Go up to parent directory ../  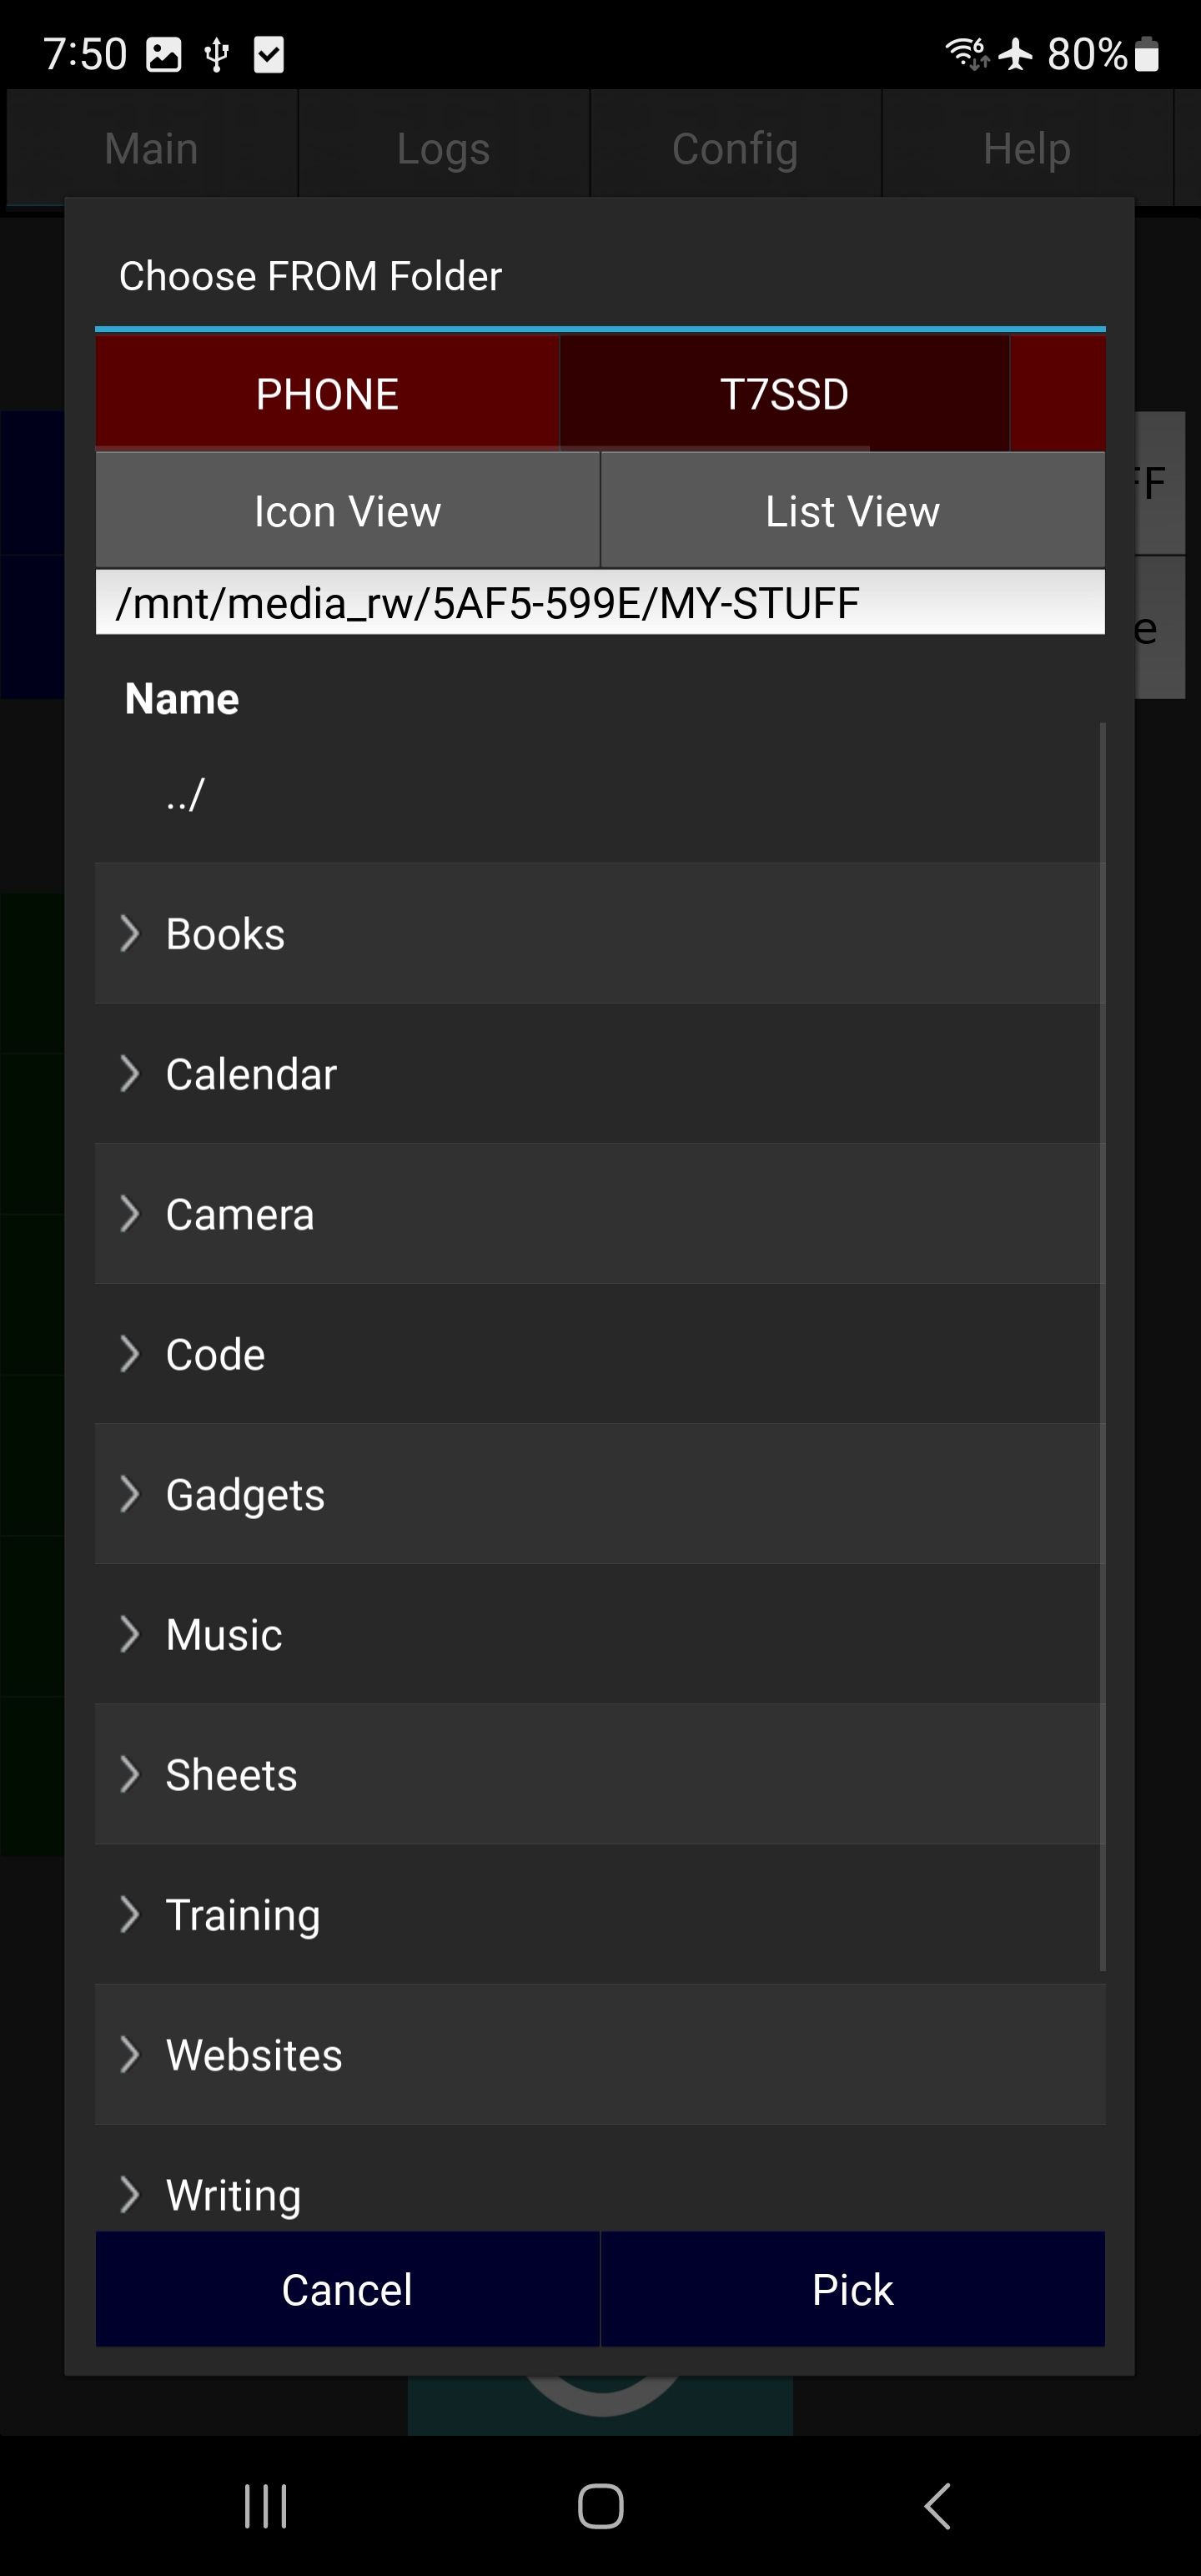(x=186, y=795)
